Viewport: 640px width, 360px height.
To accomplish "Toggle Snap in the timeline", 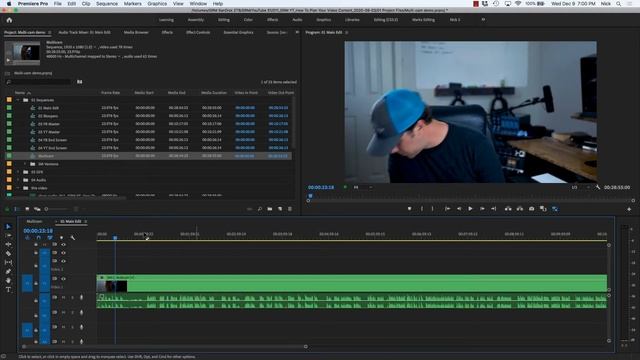I will click(39, 238).
